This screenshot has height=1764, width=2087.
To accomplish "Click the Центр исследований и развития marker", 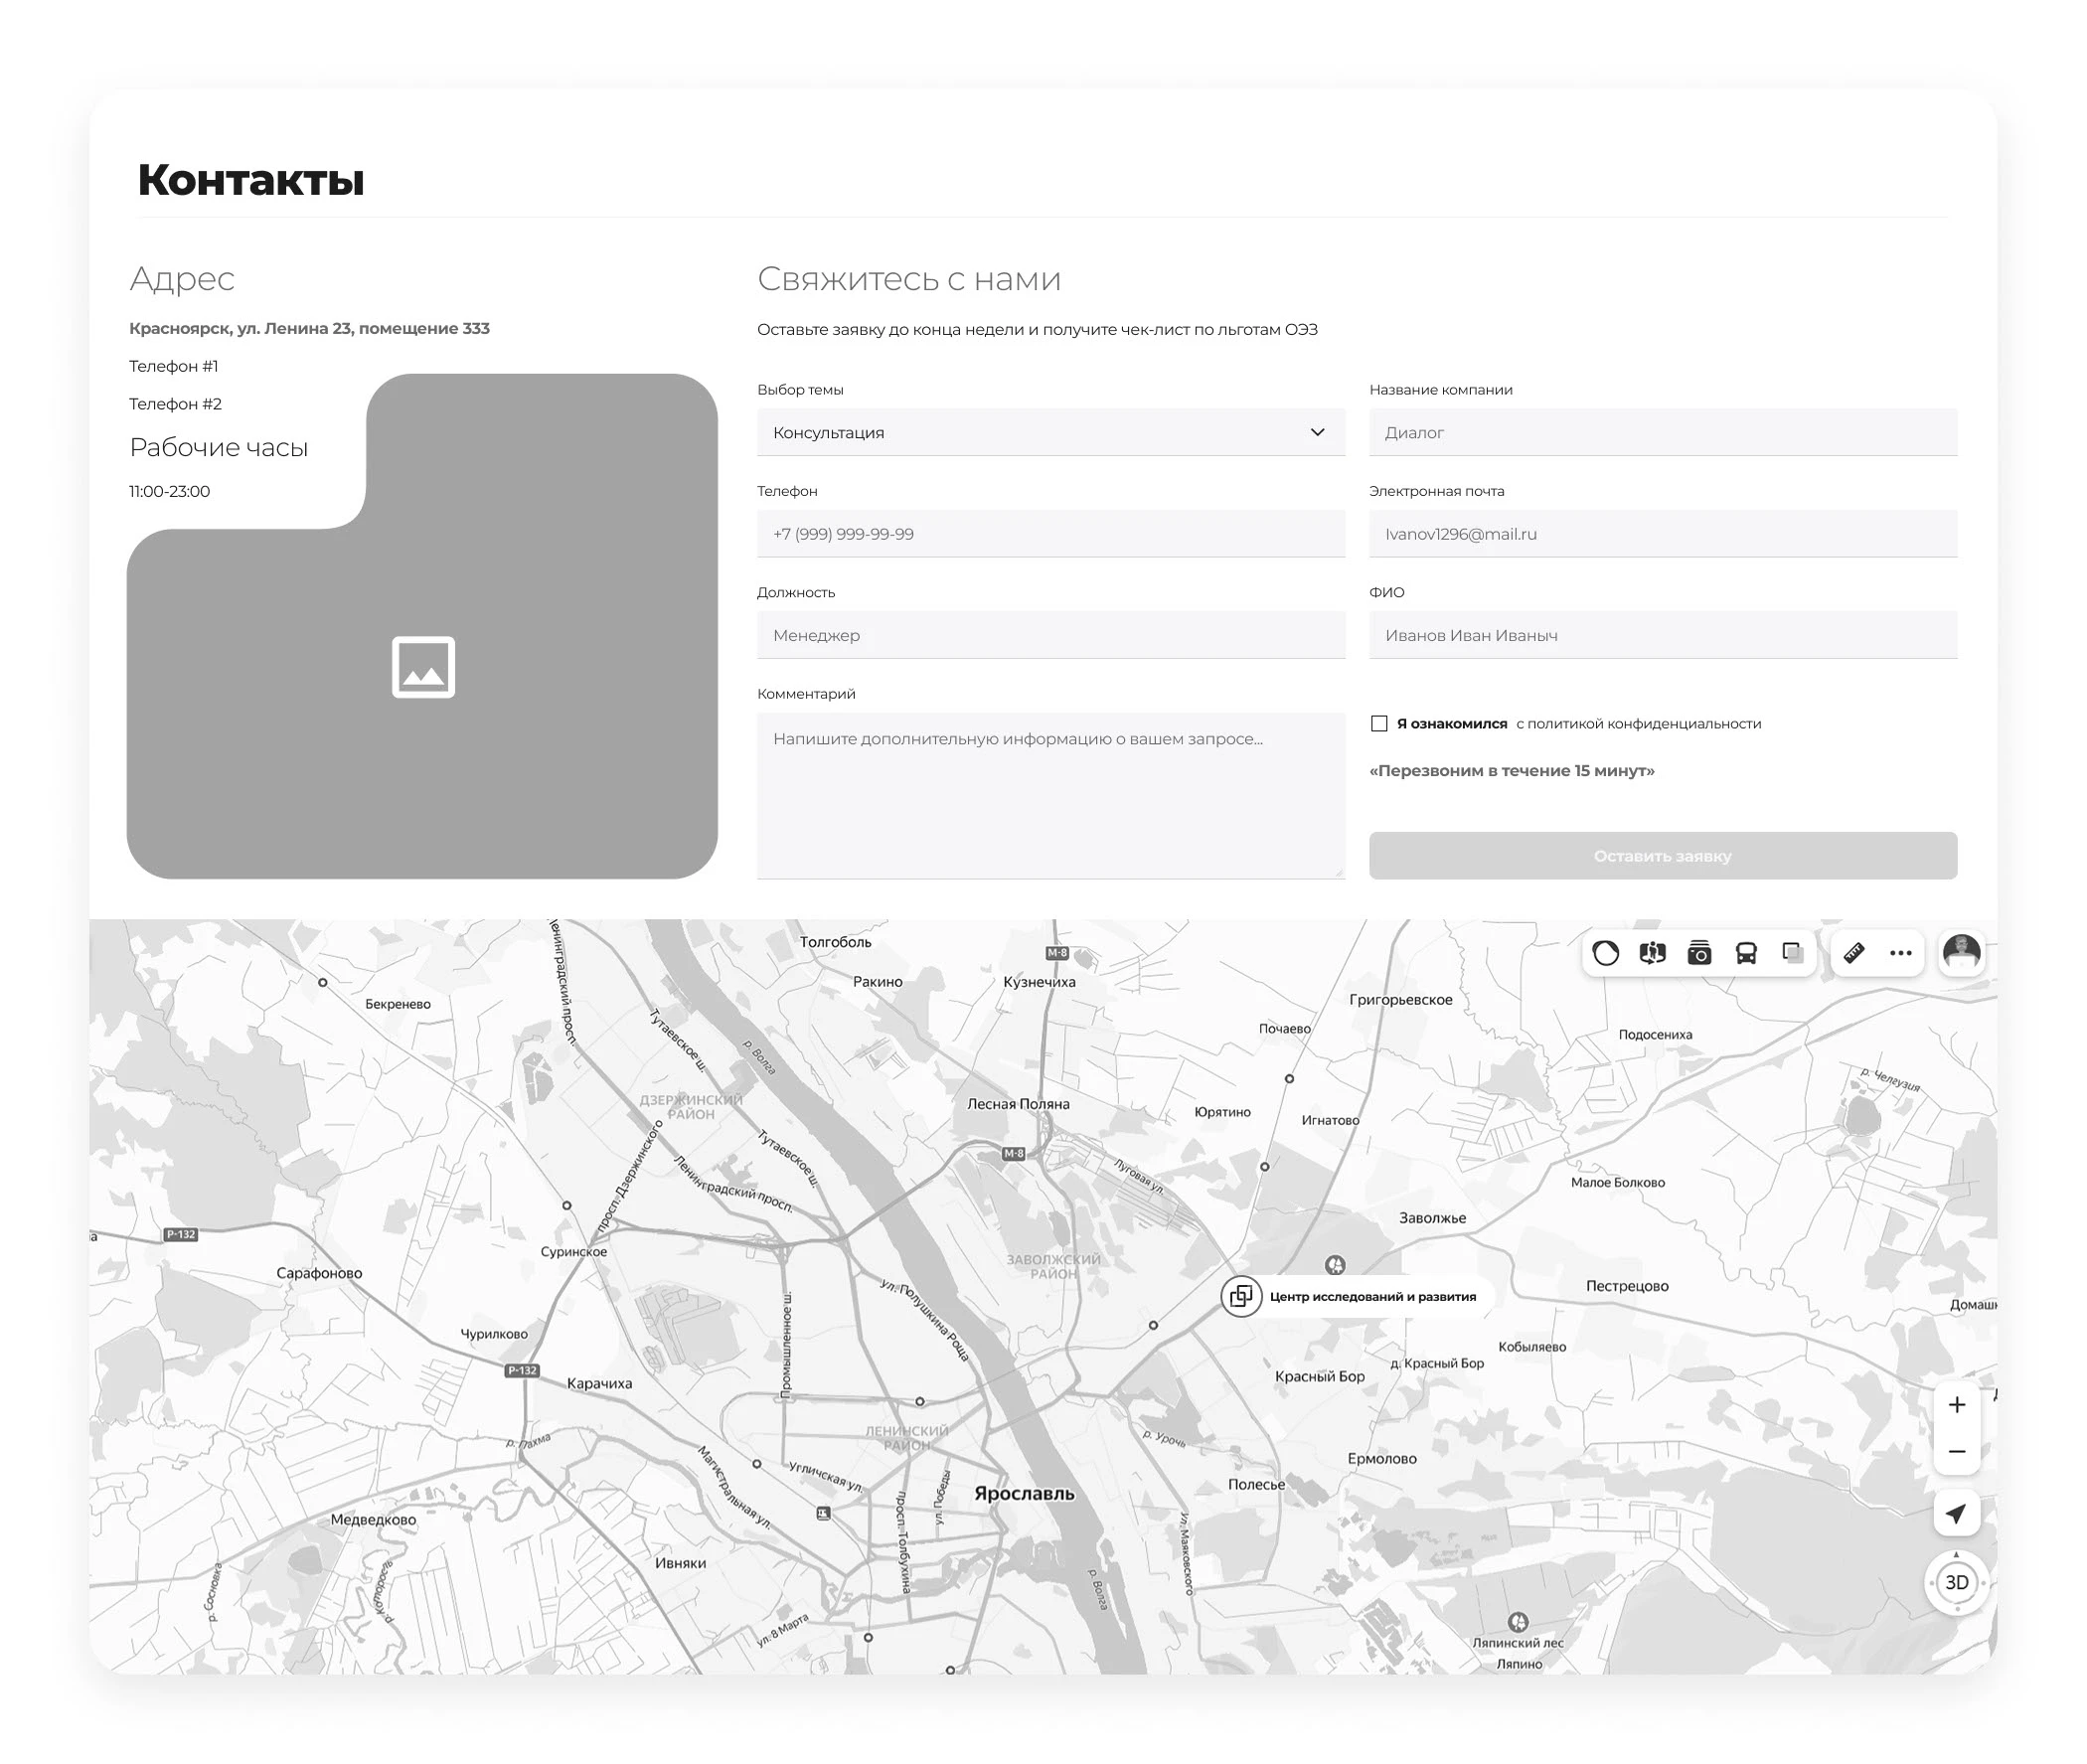I will point(1240,1296).
